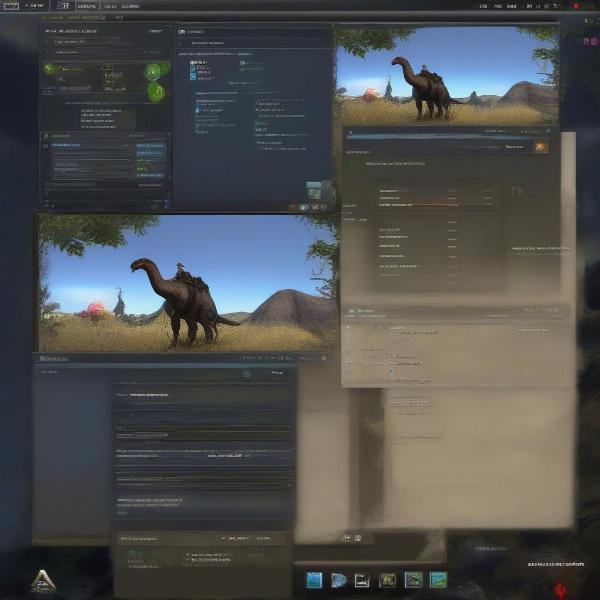Toggle the first cyan checkbox in the dark panel

point(192,63)
